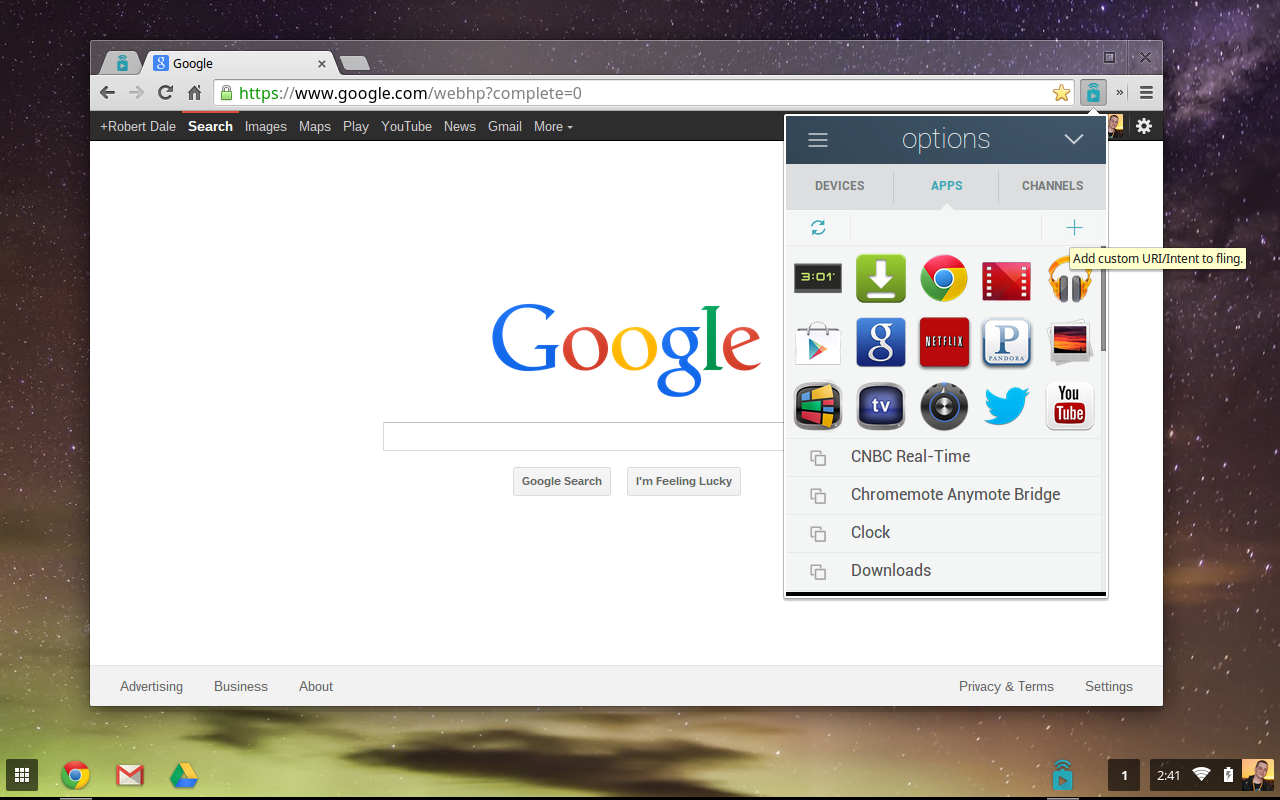Viewport: 1280px width, 800px height.
Task: Launch the Twitter bird app icon
Action: pos(1006,406)
